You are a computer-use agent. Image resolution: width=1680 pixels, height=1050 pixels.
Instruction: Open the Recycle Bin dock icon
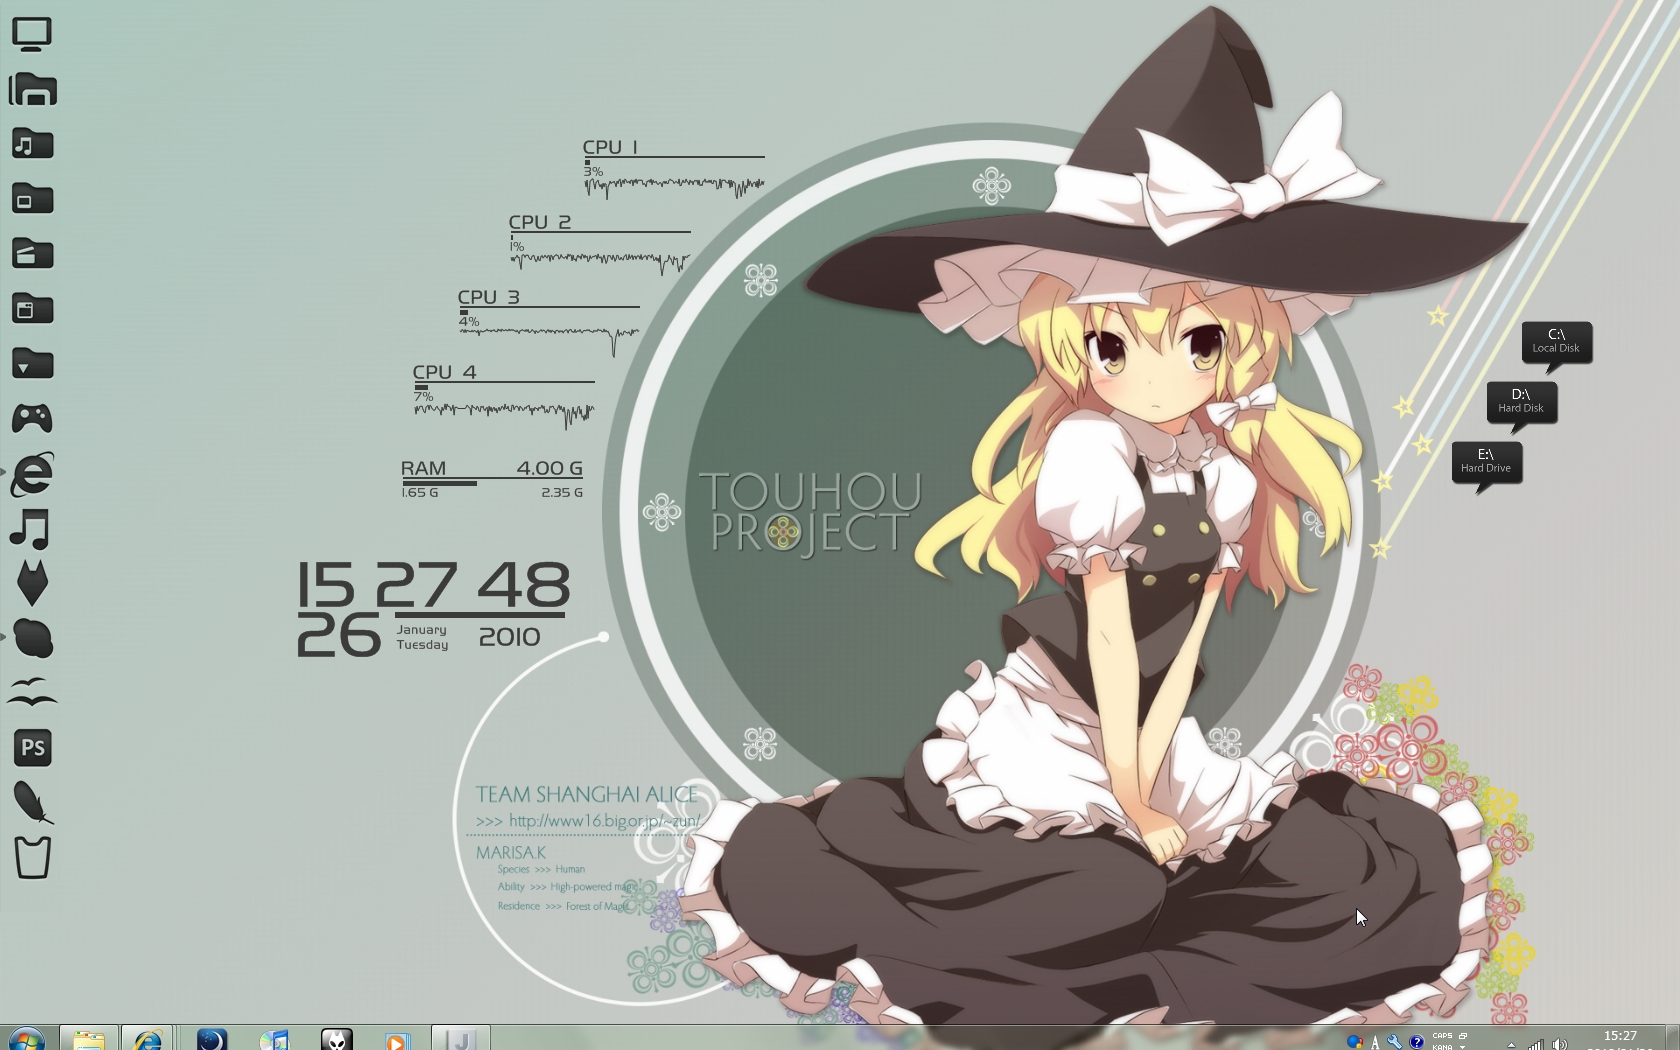pyautogui.click(x=32, y=858)
